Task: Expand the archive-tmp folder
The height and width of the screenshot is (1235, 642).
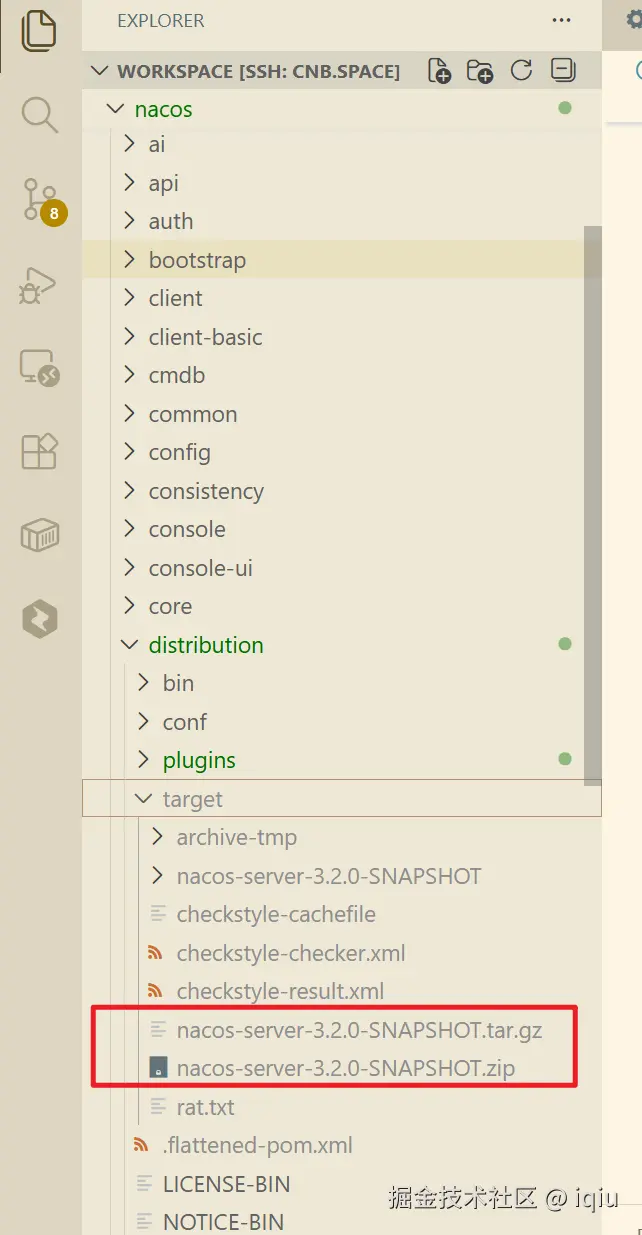Action: click(236, 838)
